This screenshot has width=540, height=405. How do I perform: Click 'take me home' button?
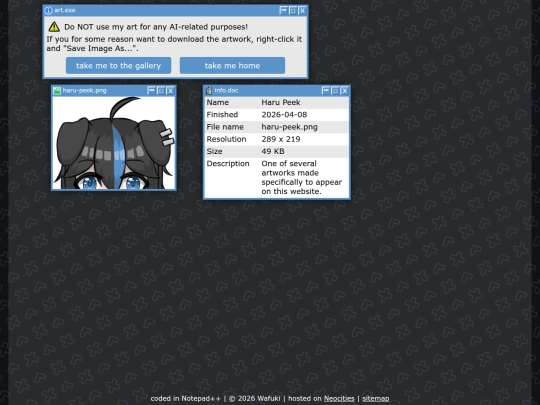tap(232, 65)
